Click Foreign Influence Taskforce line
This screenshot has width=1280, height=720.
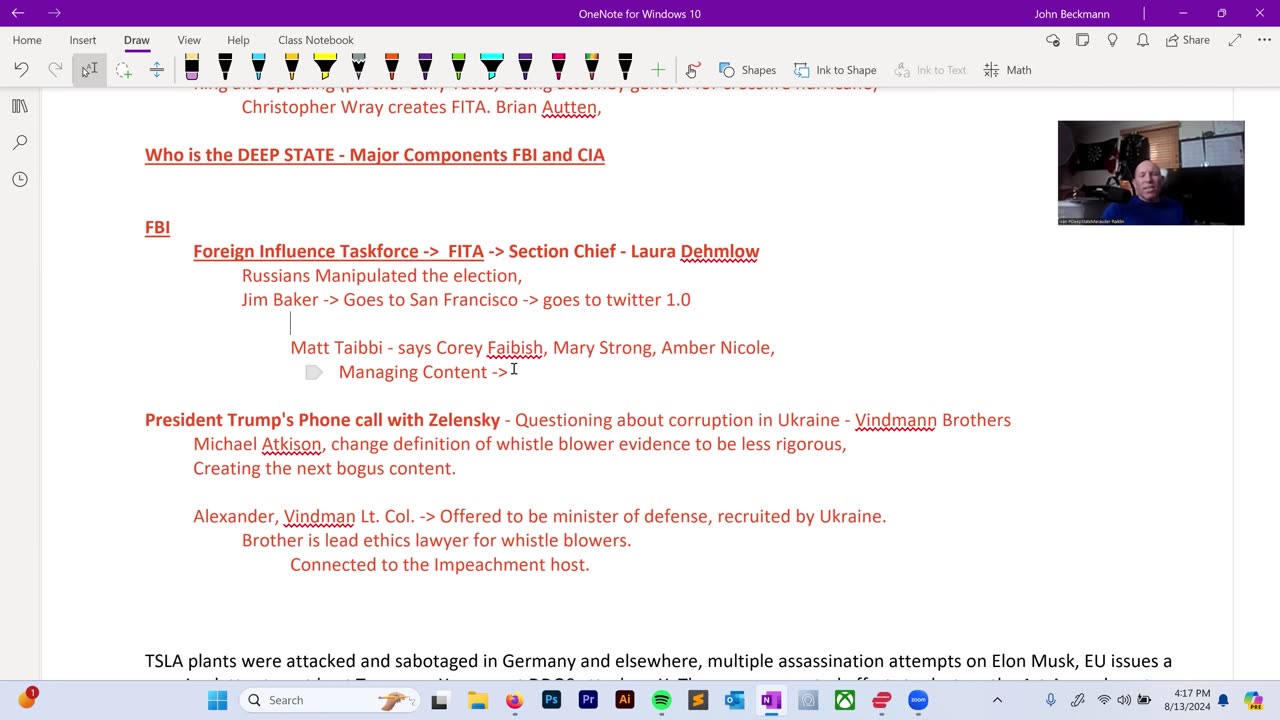(476, 251)
